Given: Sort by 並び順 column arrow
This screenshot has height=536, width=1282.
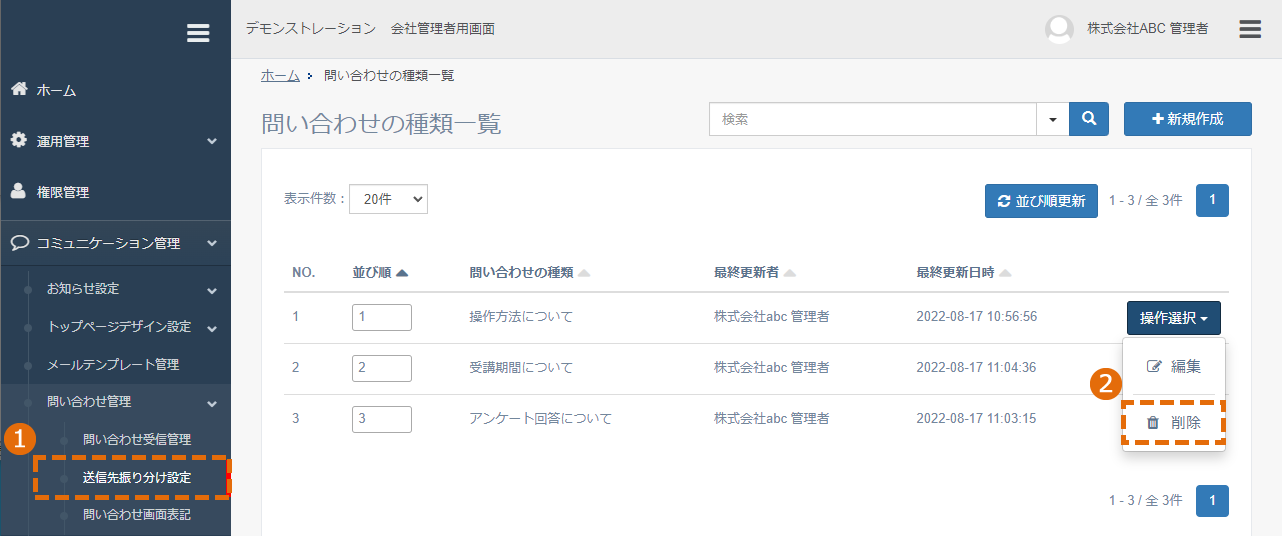Looking at the screenshot, I should click(402, 273).
